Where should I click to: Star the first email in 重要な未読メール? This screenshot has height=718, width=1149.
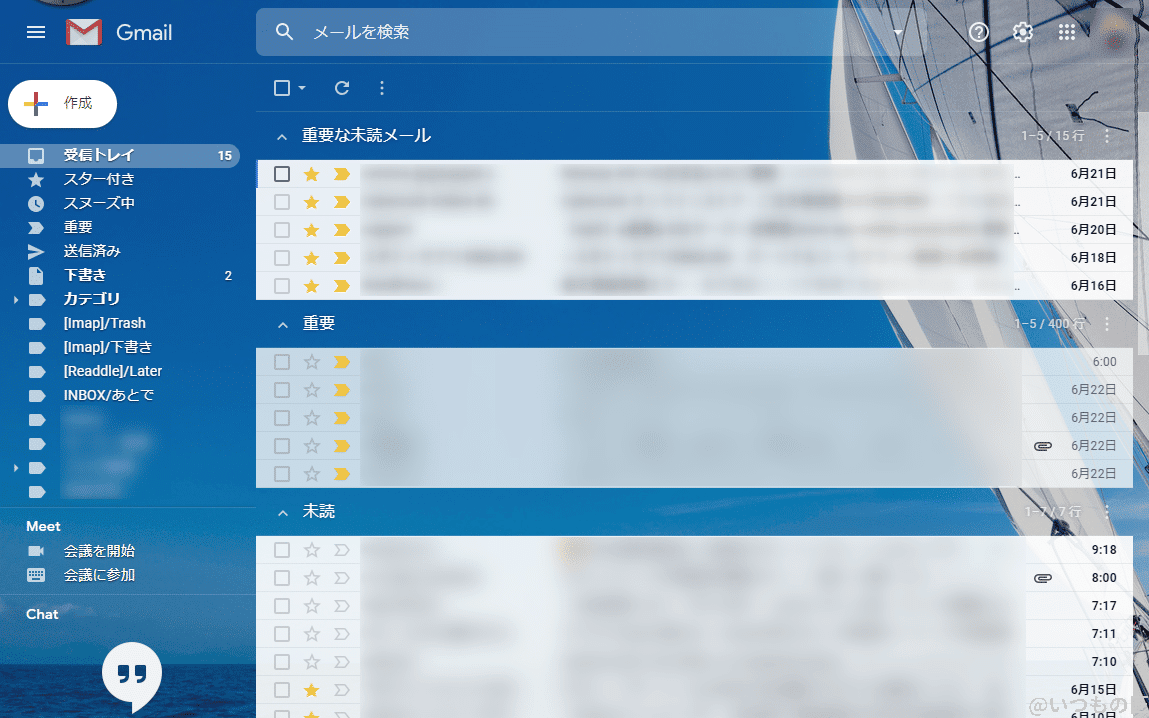click(x=310, y=173)
